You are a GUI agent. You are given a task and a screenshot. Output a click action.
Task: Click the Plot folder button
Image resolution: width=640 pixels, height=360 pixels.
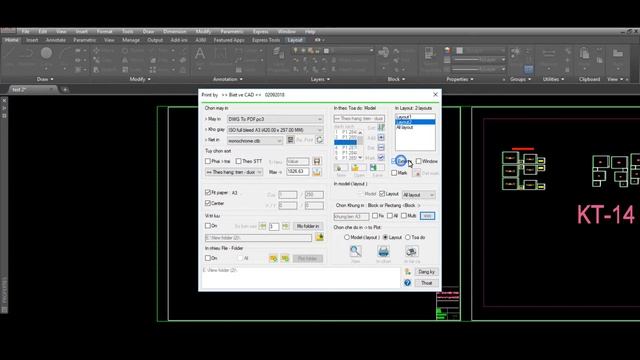tap(307, 258)
